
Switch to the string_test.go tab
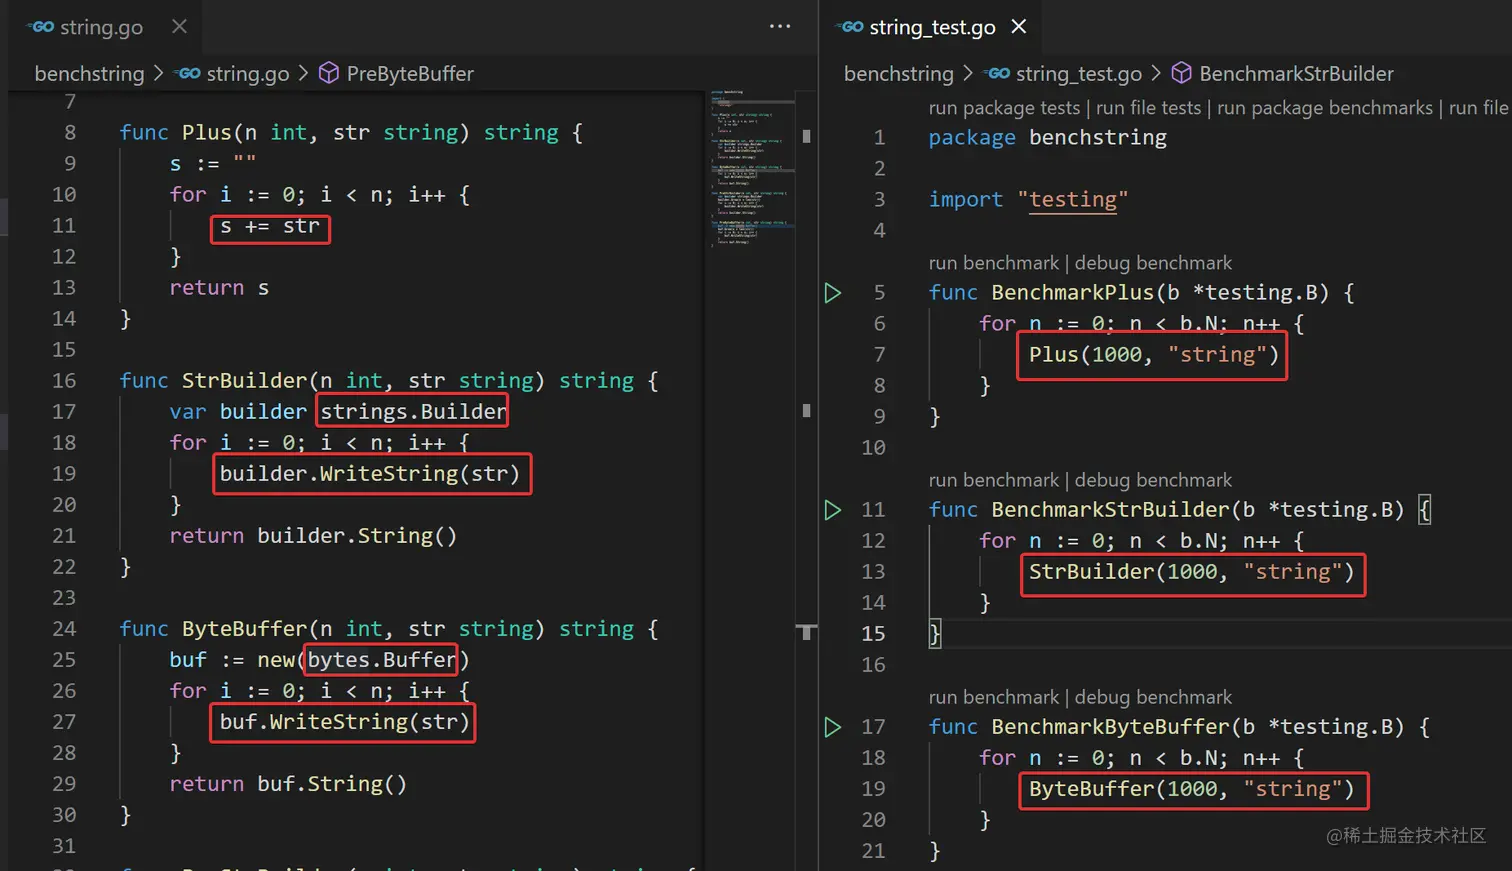coord(932,27)
